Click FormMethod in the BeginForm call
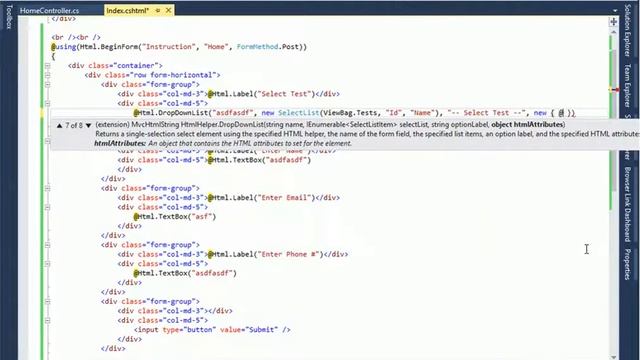 (258, 47)
